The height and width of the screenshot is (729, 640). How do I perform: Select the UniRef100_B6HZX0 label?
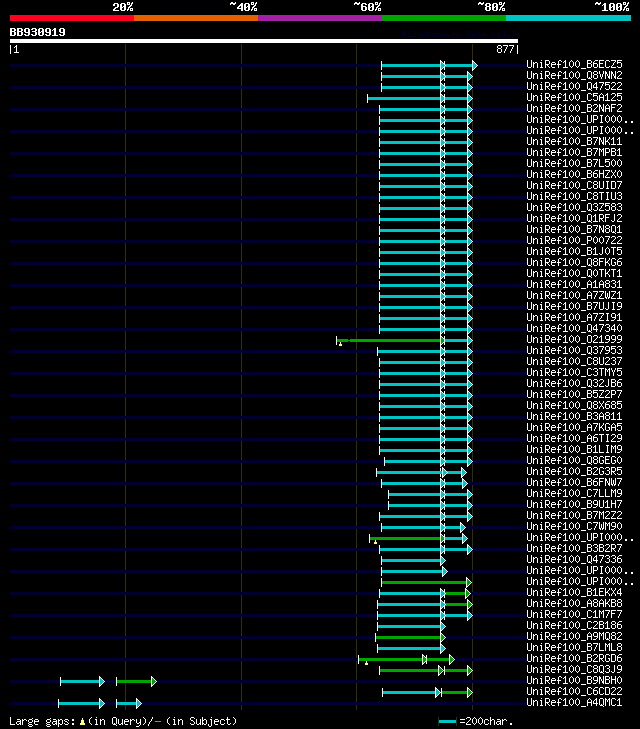tap(574, 174)
